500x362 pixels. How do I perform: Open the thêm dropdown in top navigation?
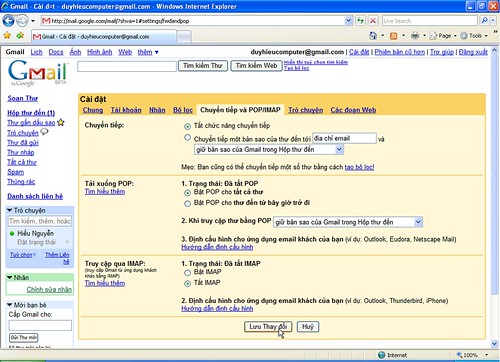coord(148,52)
